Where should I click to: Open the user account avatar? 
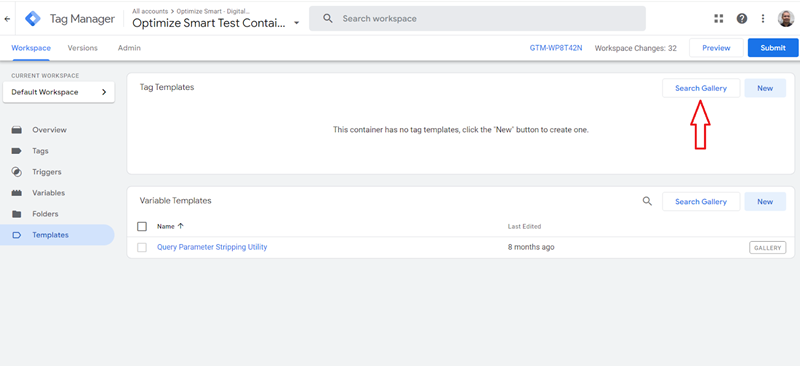click(786, 18)
